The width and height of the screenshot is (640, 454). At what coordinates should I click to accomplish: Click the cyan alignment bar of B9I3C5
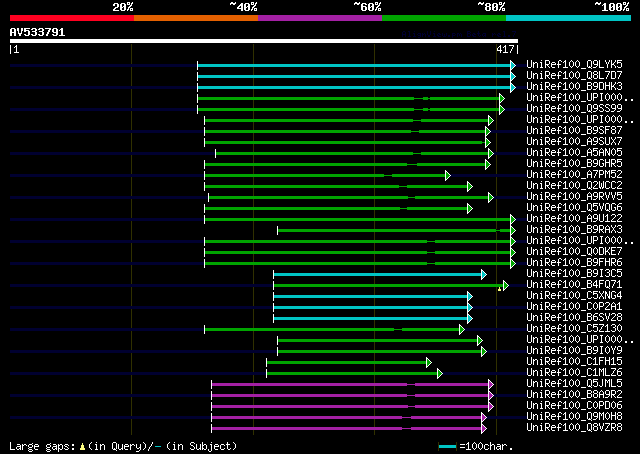pos(378,274)
